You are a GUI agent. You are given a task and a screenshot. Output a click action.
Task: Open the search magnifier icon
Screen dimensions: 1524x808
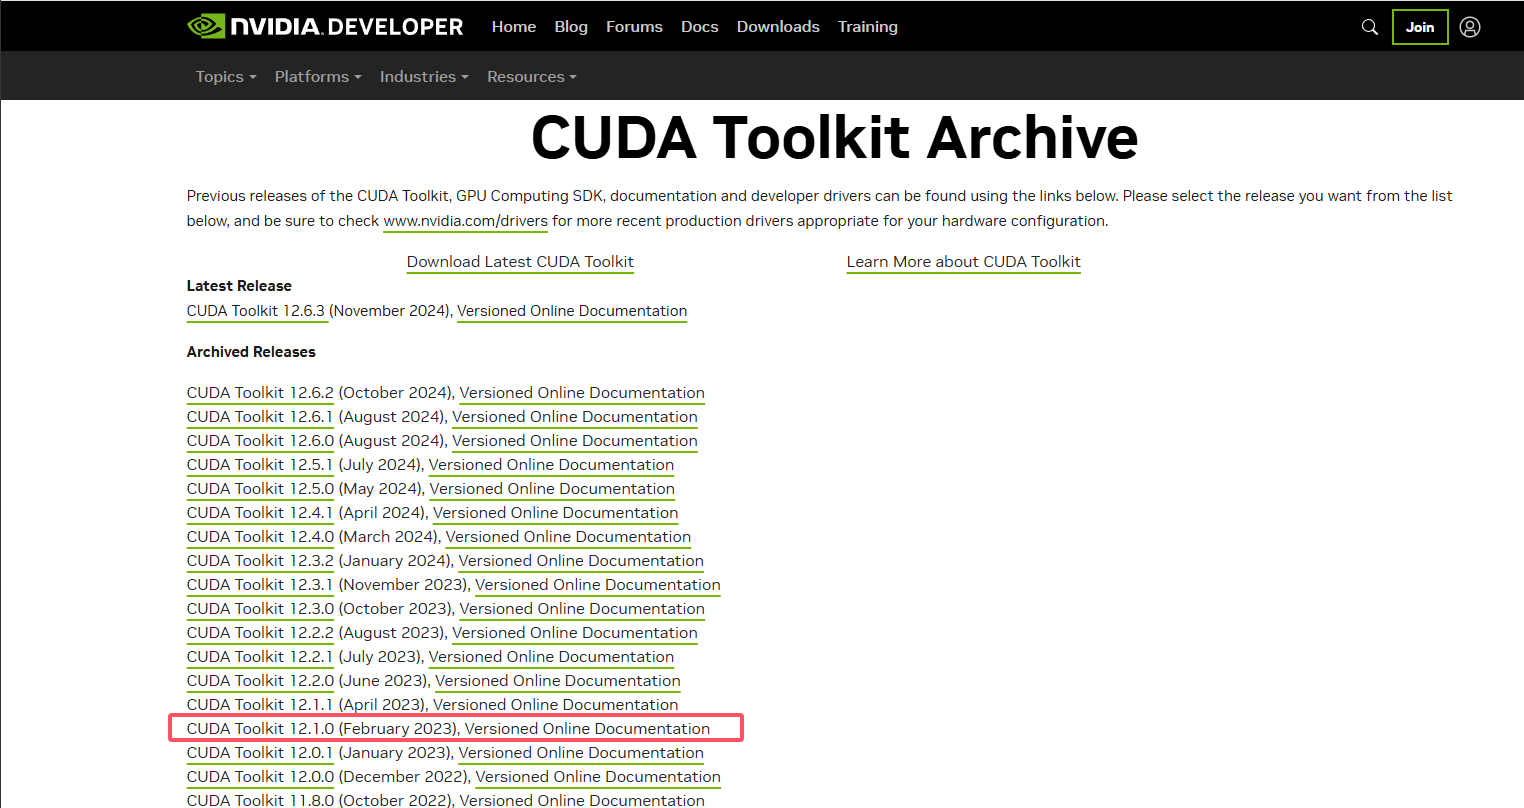click(x=1370, y=27)
